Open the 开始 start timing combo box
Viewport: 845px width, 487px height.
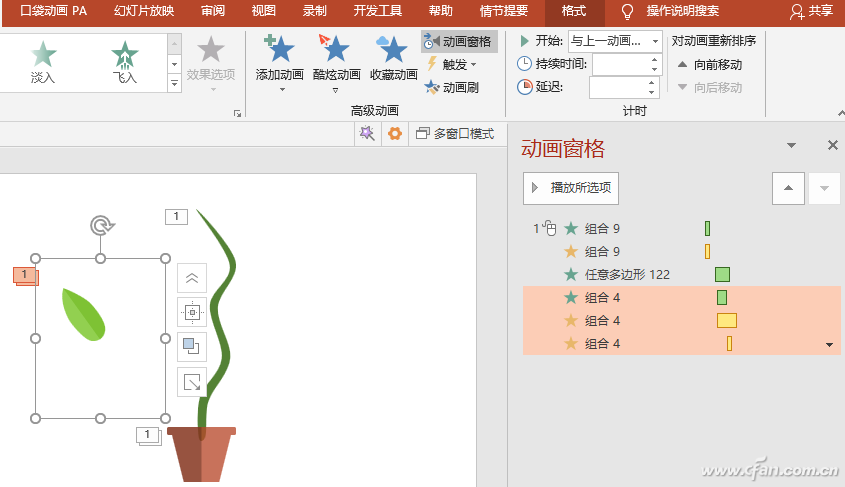tap(615, 41)
